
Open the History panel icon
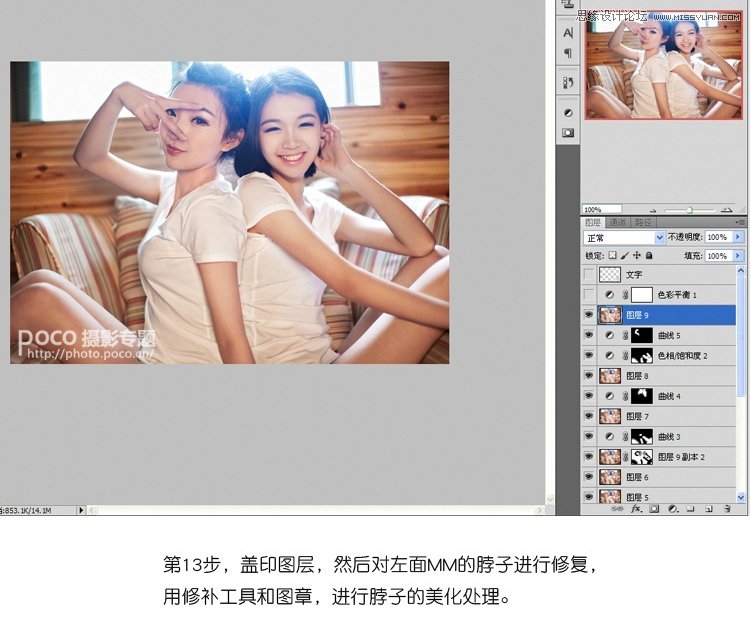click(x=568, y=83)
